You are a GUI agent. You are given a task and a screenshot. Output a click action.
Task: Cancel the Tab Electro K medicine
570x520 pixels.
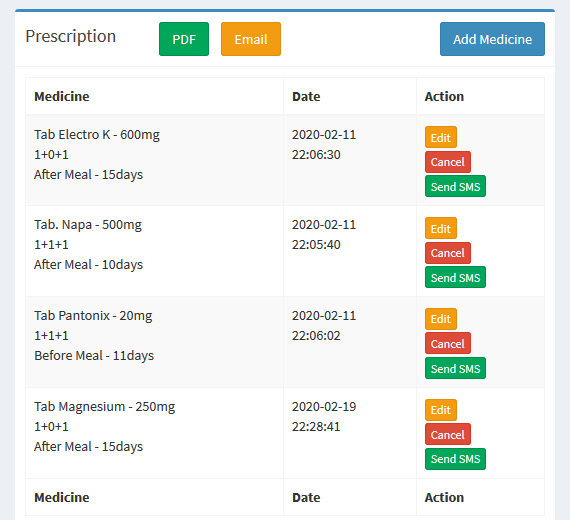[448, 162]
